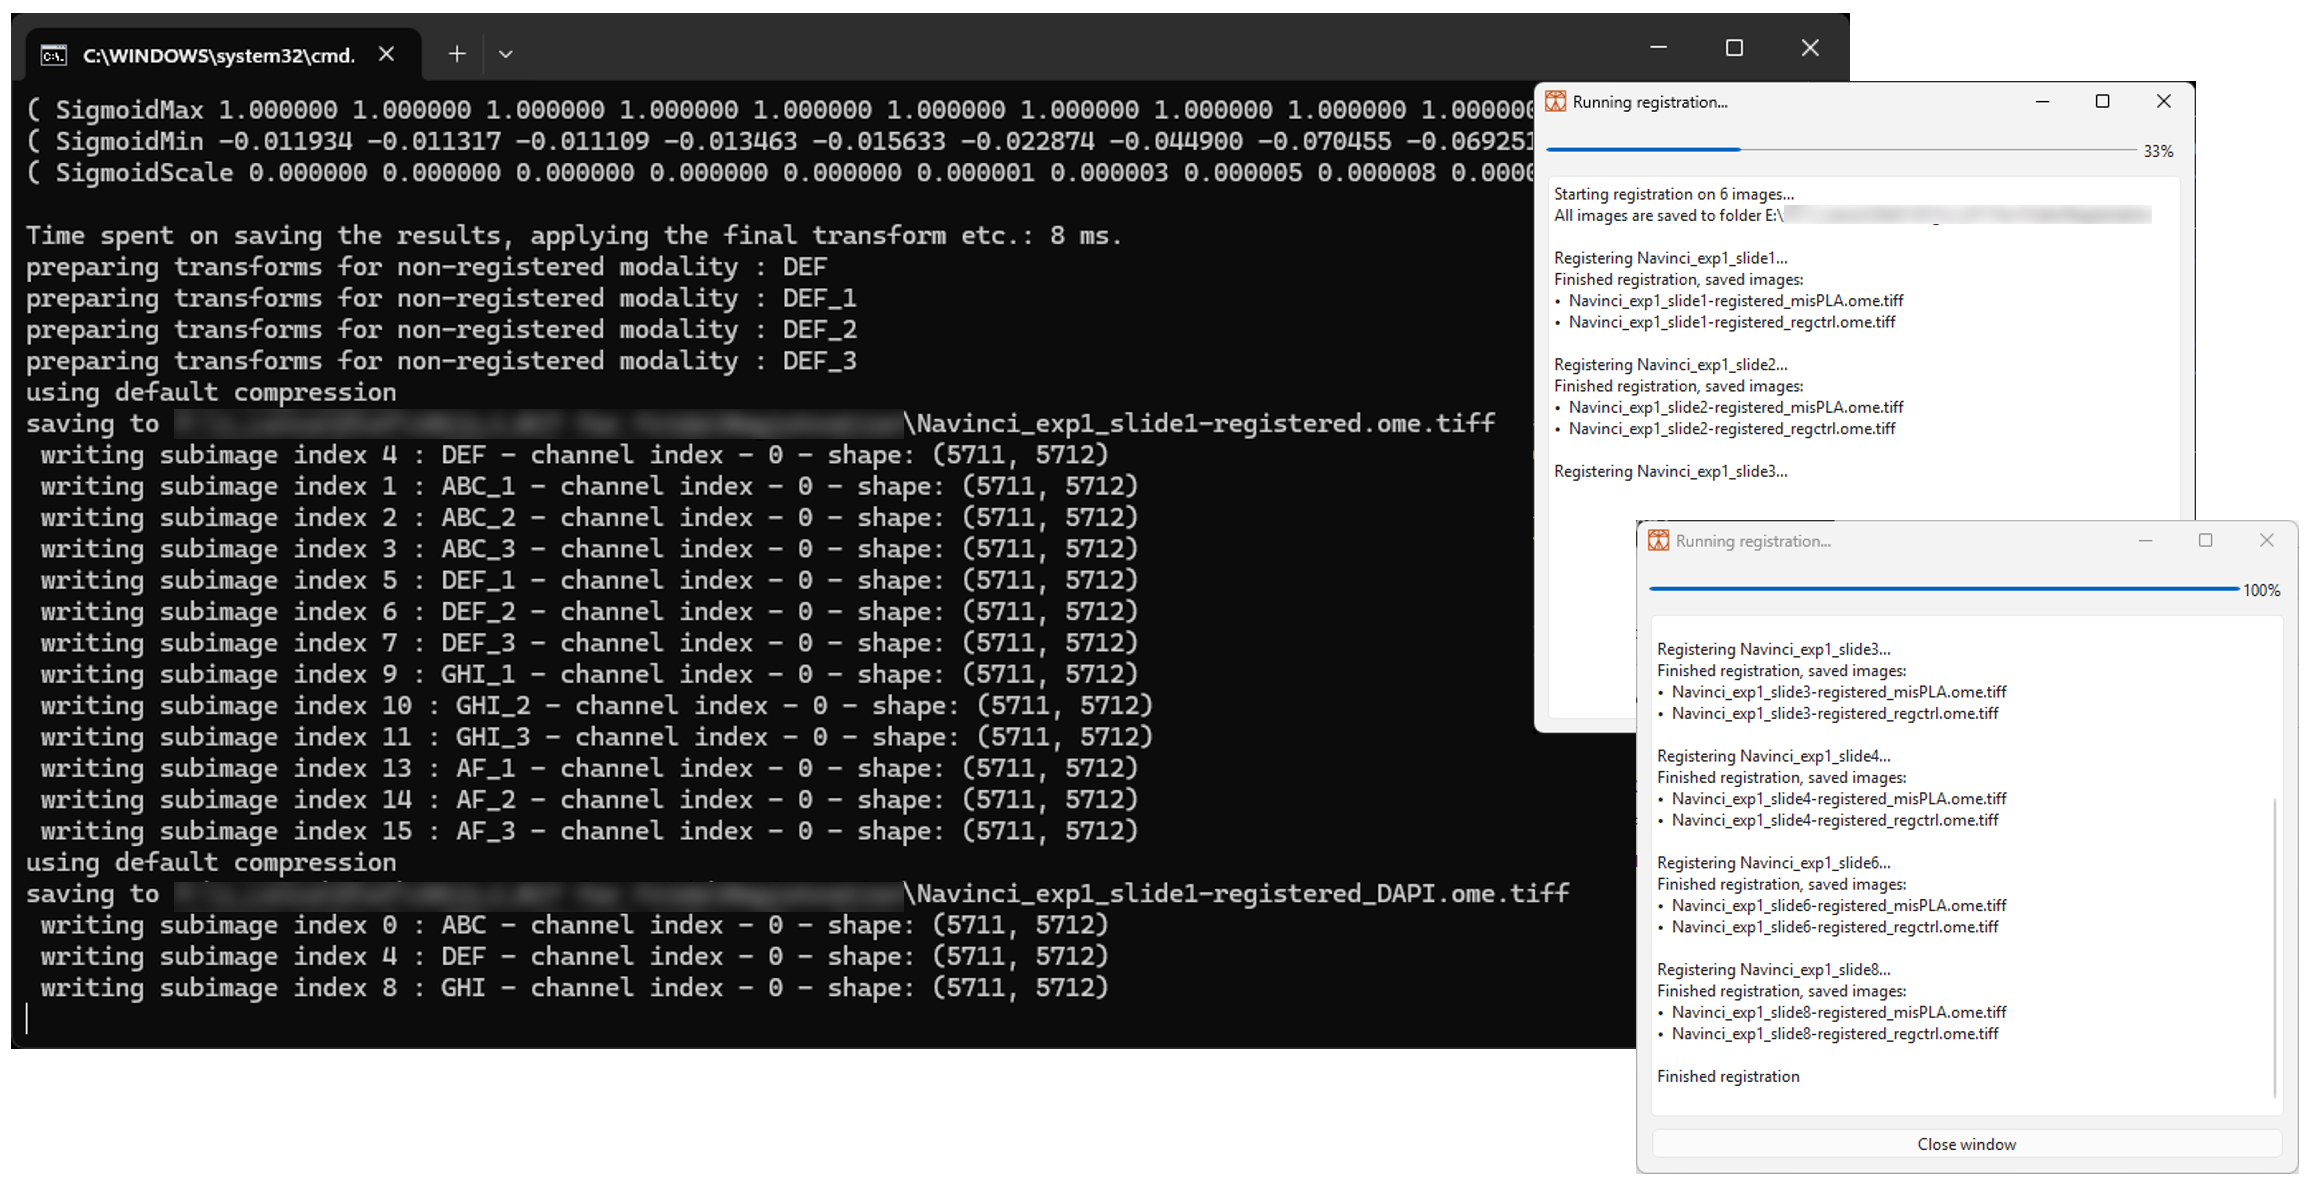Close the cmd terminal tab

(x=387, y=55)
